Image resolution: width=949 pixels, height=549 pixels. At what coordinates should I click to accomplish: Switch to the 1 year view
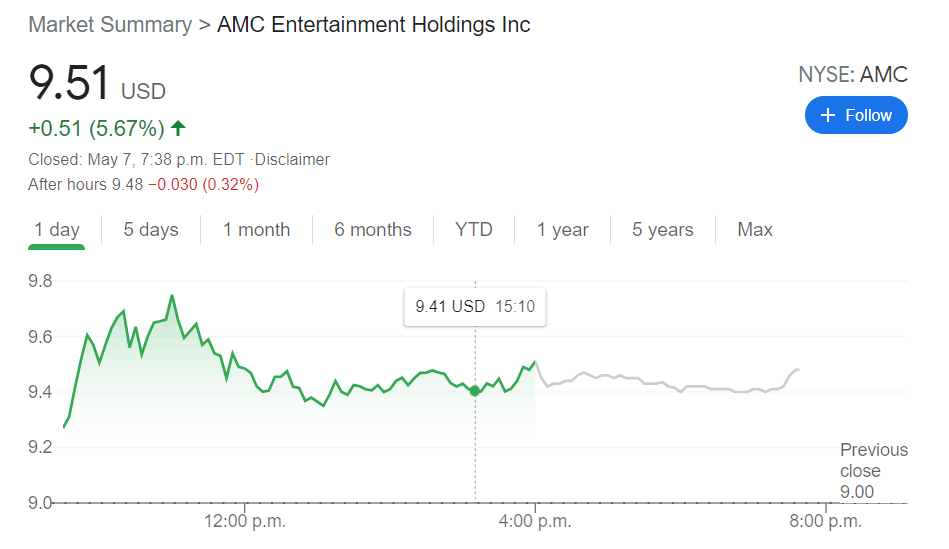pyautogui.click(x=563, y=230)
